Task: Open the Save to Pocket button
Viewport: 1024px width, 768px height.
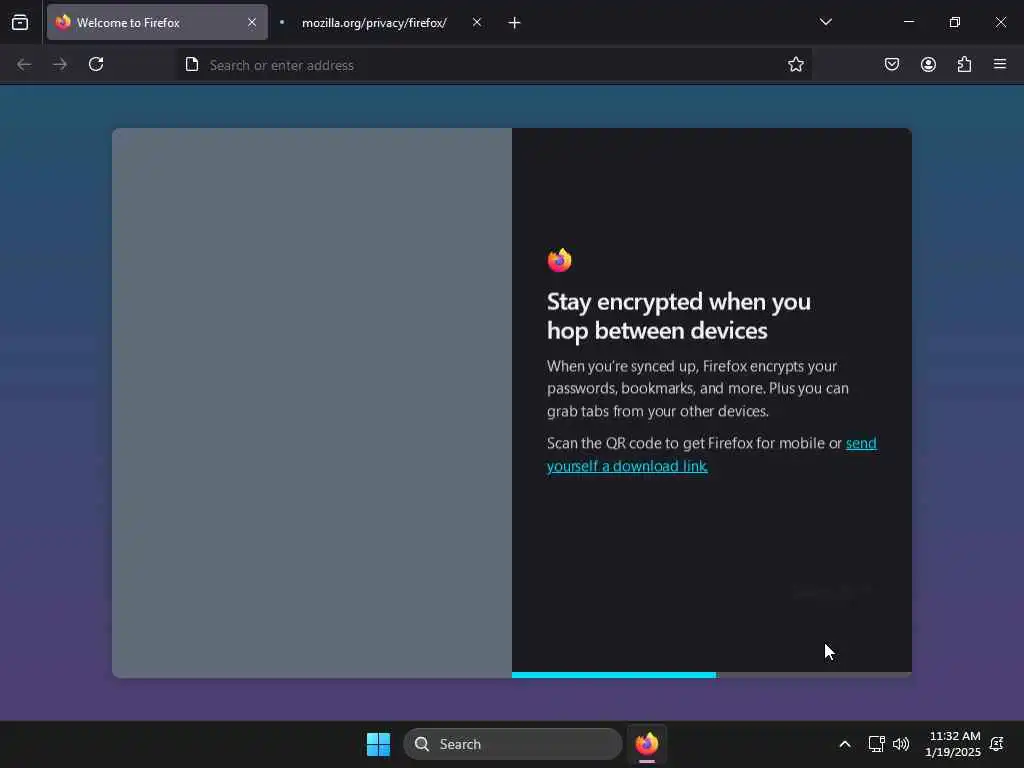Action: point(891,64)
